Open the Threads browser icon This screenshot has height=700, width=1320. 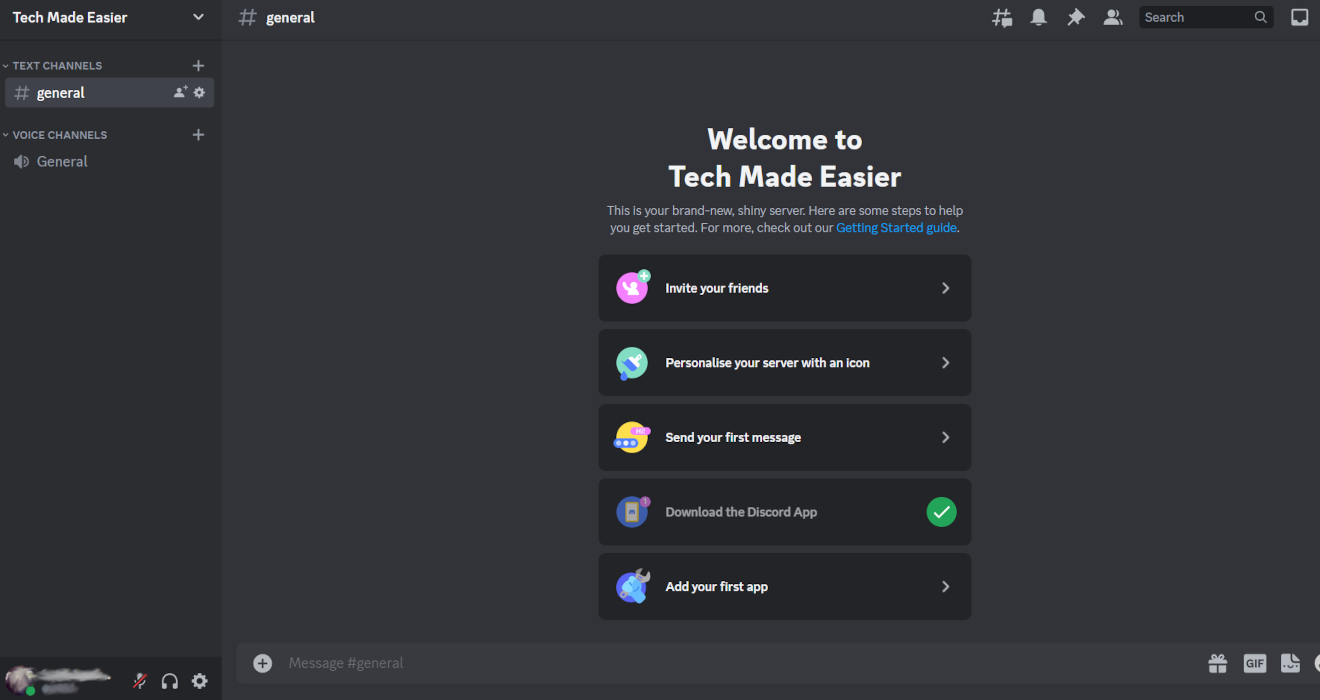tap(1002, 17)
